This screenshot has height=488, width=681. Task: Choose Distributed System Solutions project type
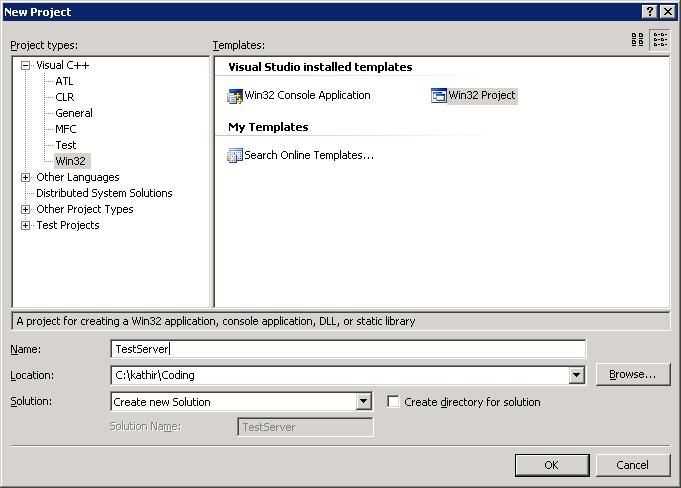point(104,193)
